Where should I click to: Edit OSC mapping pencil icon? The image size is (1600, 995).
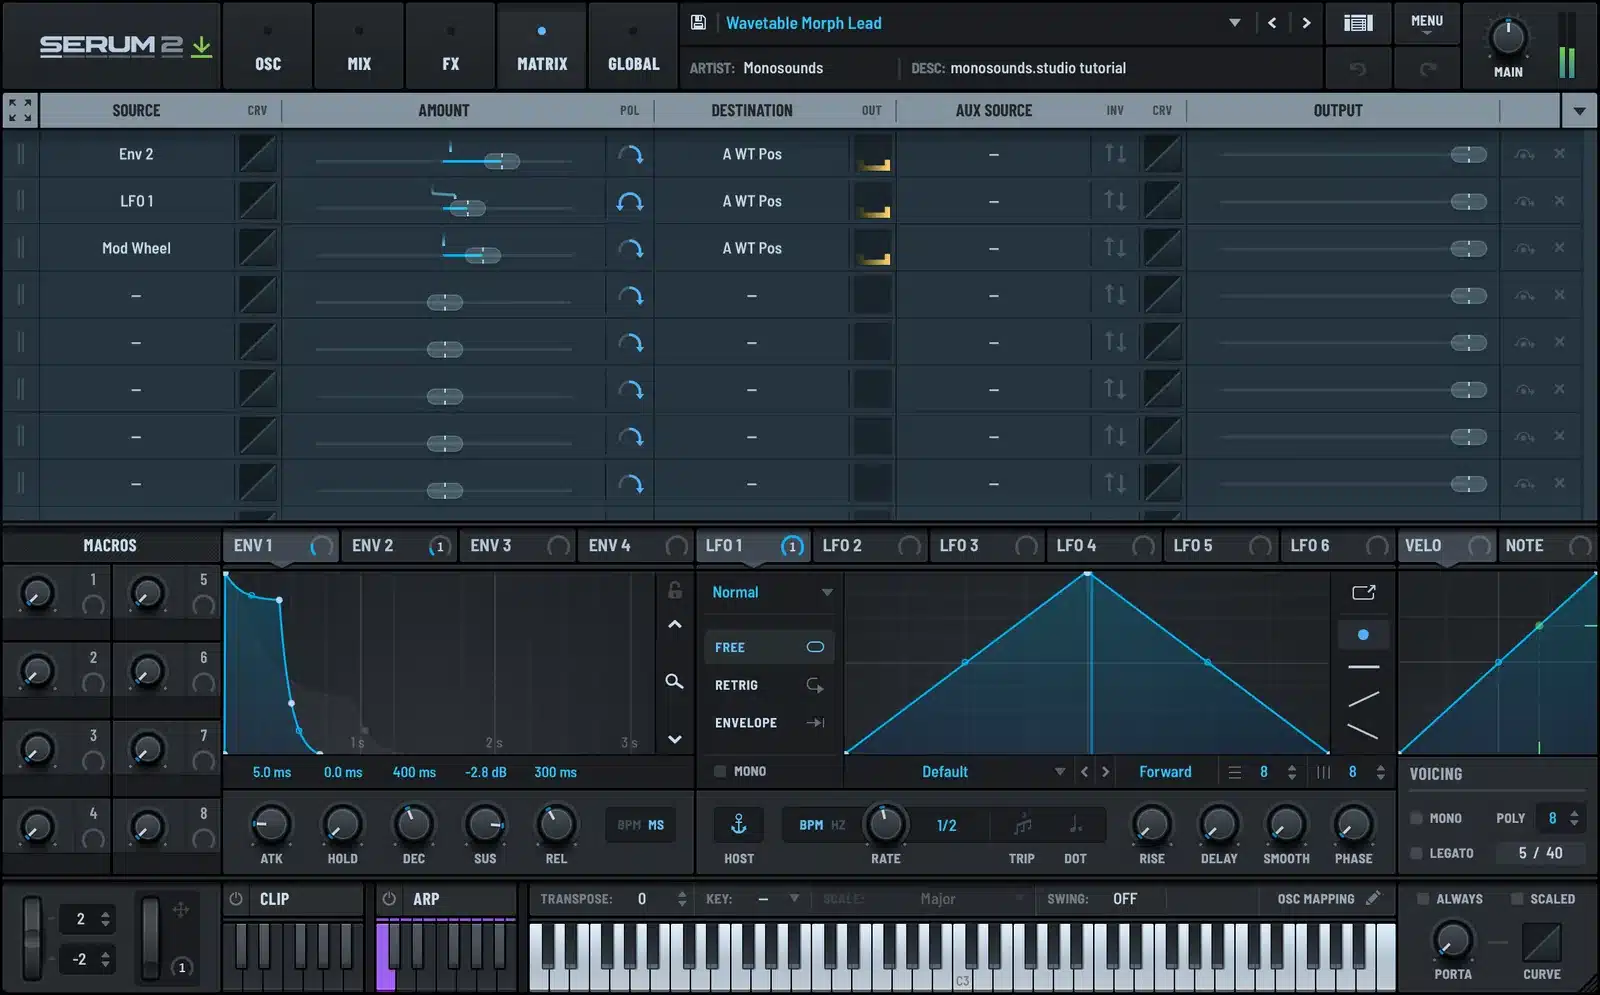click(1373, 898)
